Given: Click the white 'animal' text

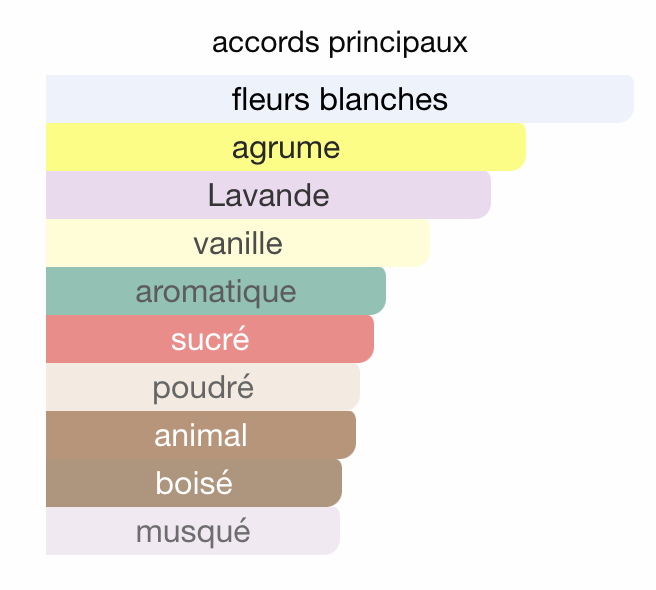Looking at the screenshot, I should tap(201, 435).
